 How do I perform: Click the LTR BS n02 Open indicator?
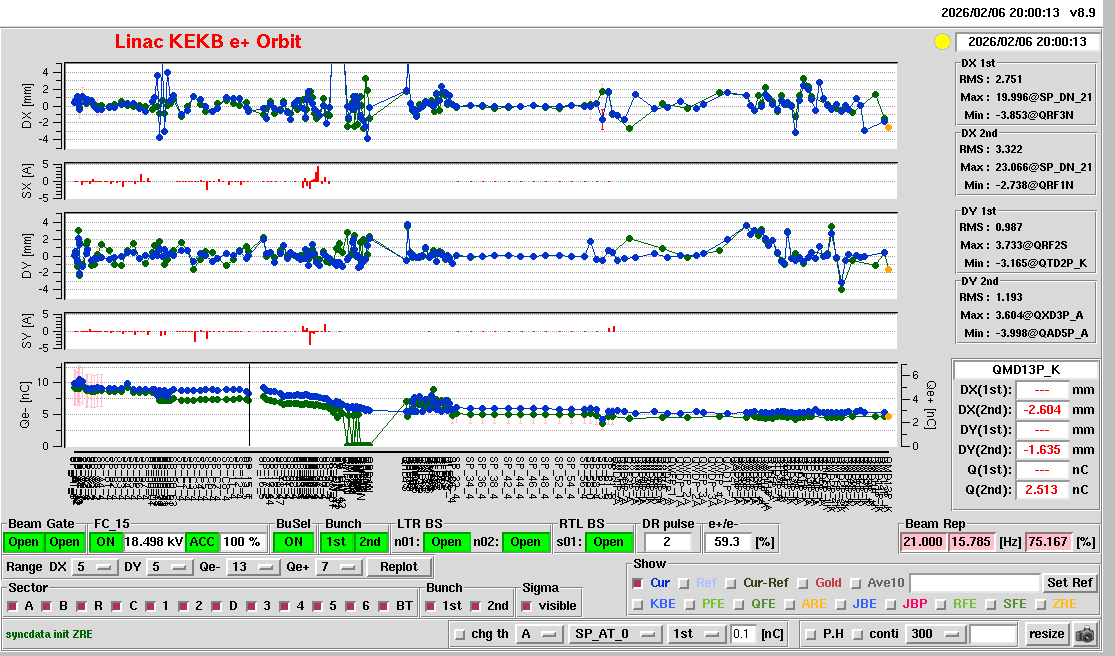pyautogui.click(x=525, y=542)
